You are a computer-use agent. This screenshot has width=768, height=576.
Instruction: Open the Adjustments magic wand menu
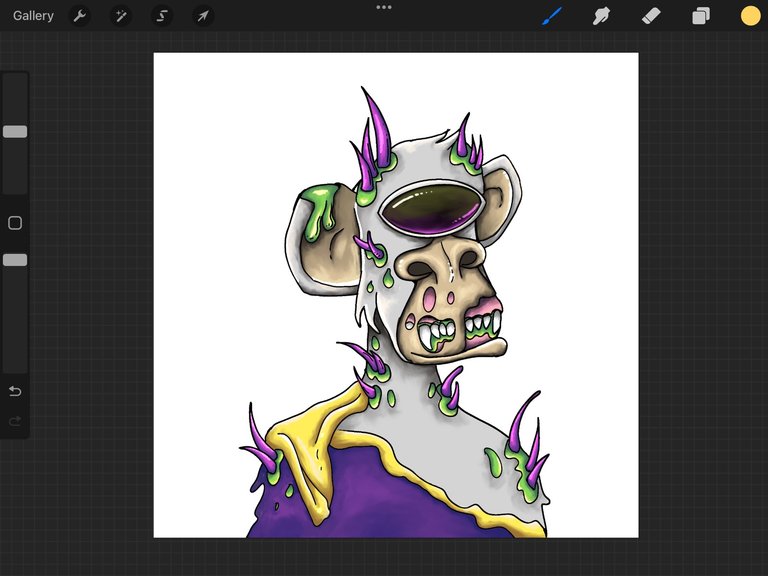tap(120, 16)
